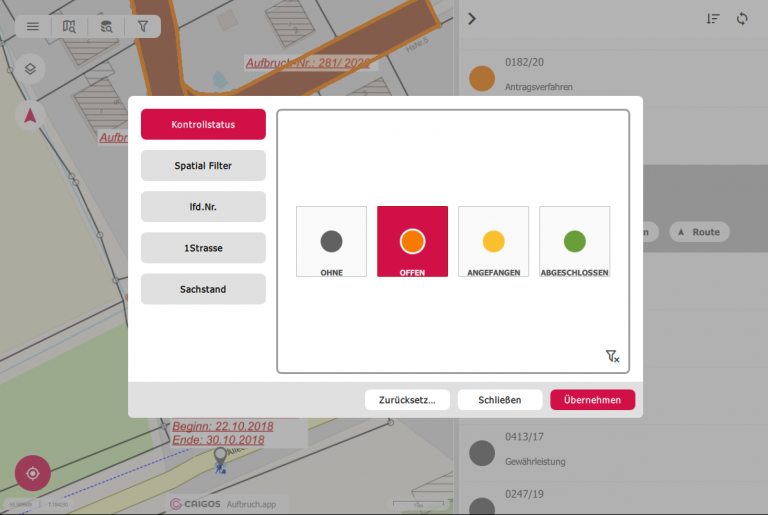Apply filter with Übernehmen button

point(593,400)
